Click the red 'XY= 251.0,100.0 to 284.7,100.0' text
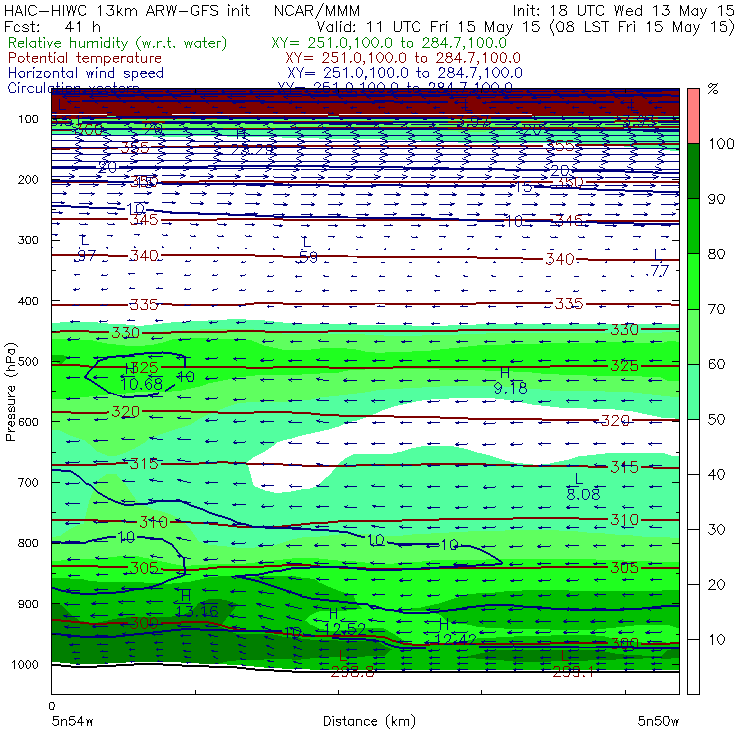Viewport: 740px width, 740px height. click(403, 58)
